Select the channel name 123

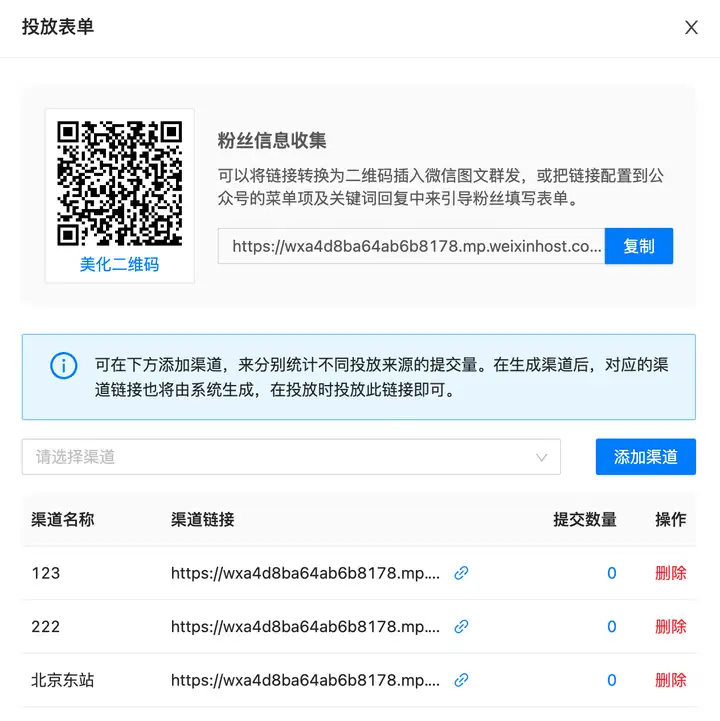pyautogui.click(x=46, y=573)
